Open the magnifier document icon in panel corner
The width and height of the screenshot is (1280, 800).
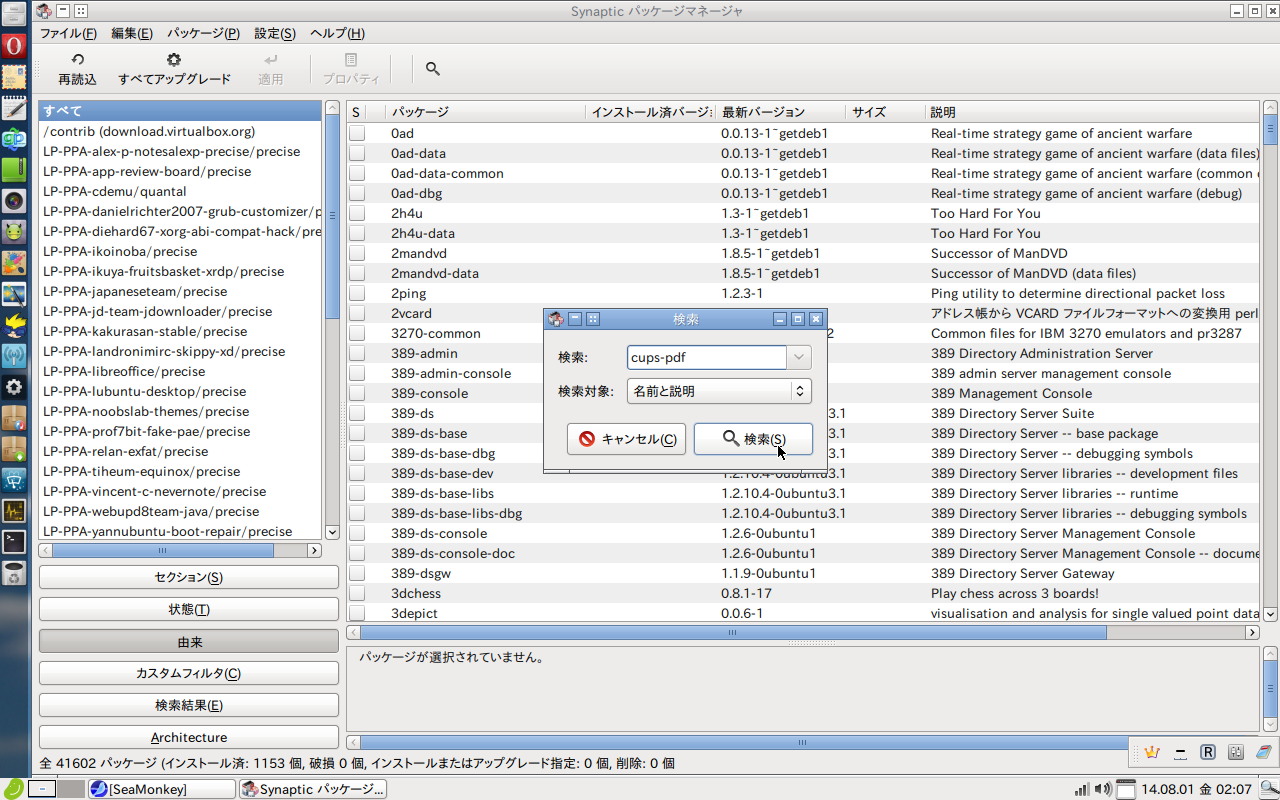coord(1268,789)
